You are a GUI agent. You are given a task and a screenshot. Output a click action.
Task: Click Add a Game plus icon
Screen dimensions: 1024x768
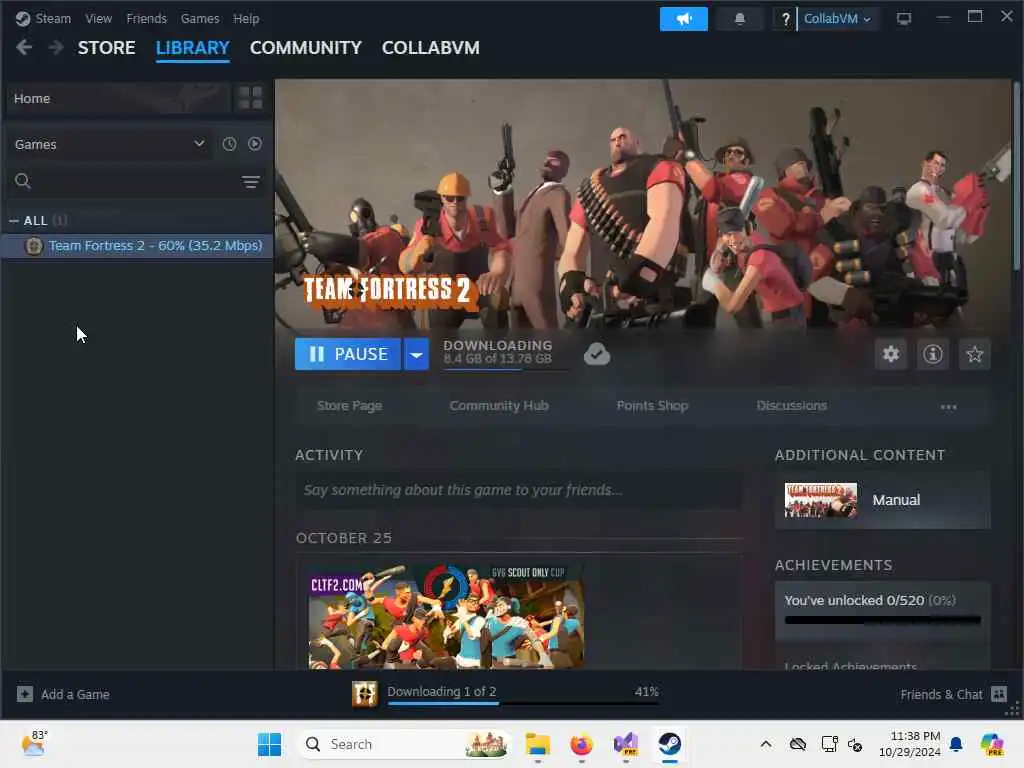25,694
